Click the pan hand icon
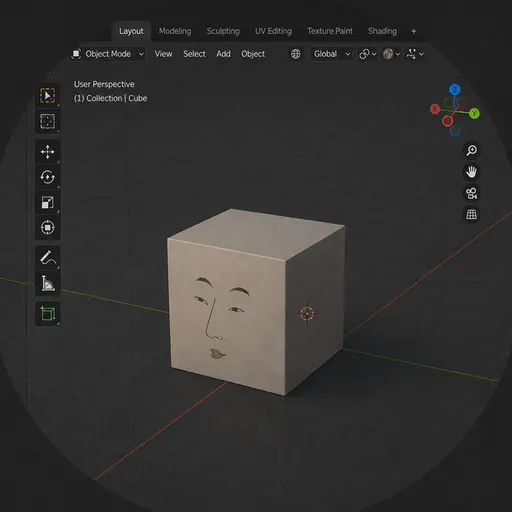 [x=471, y=172]
